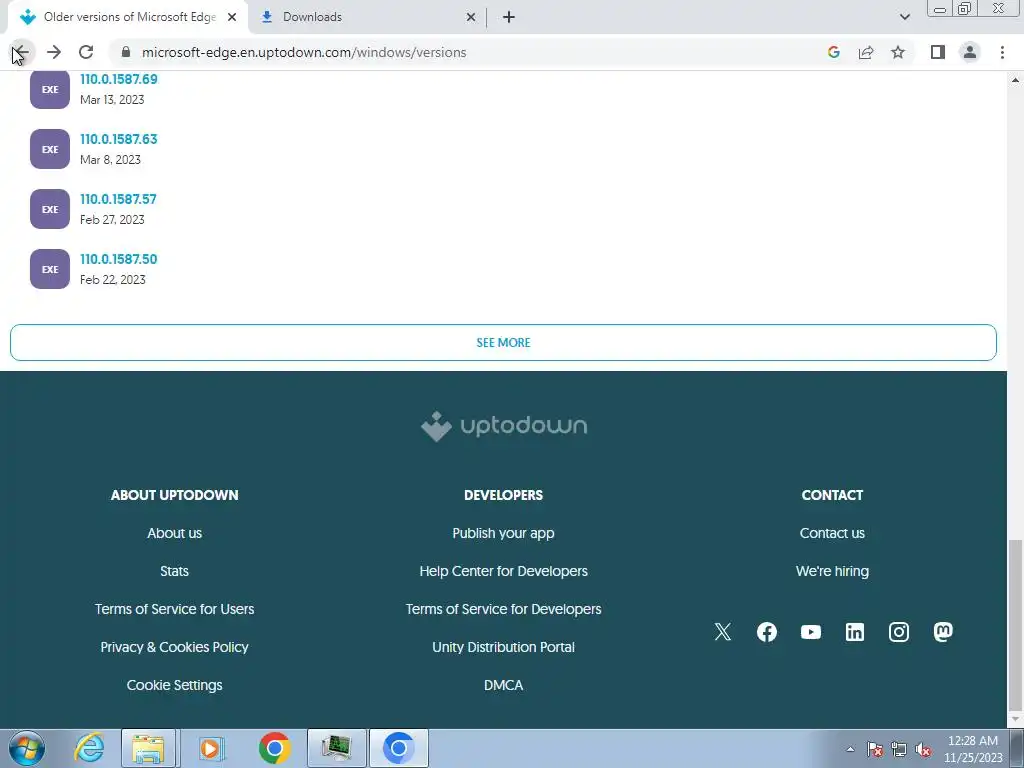
Task: Click the EXE icon for version 110.0.1587.63
Action: [x=50, y=149]
